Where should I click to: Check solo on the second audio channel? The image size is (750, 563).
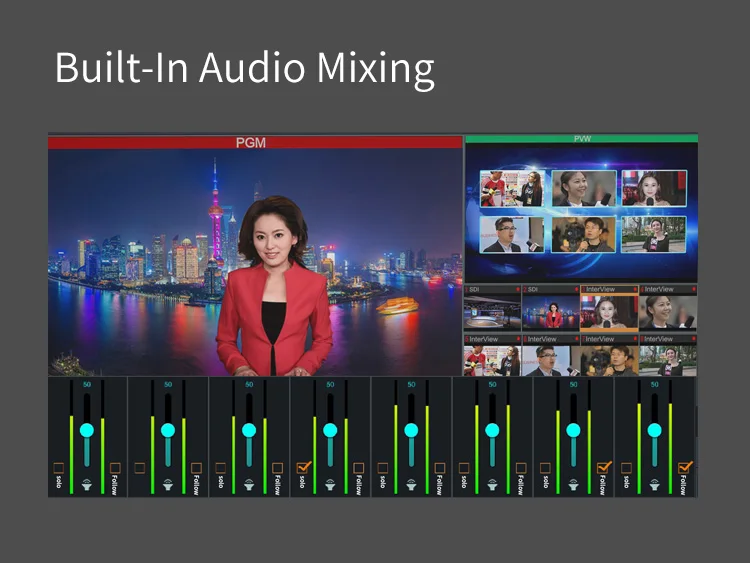click(x=140, y=468)
